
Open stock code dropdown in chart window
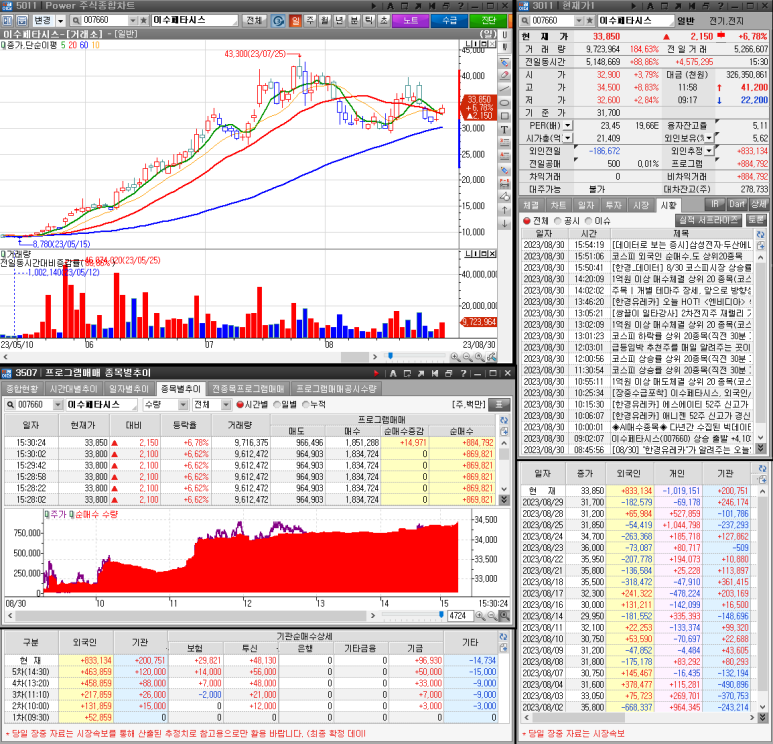pos(133,21)
